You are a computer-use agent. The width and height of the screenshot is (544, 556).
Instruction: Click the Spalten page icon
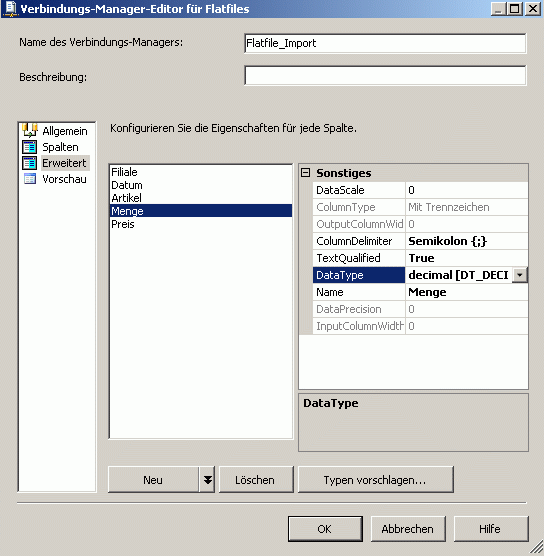30,147
